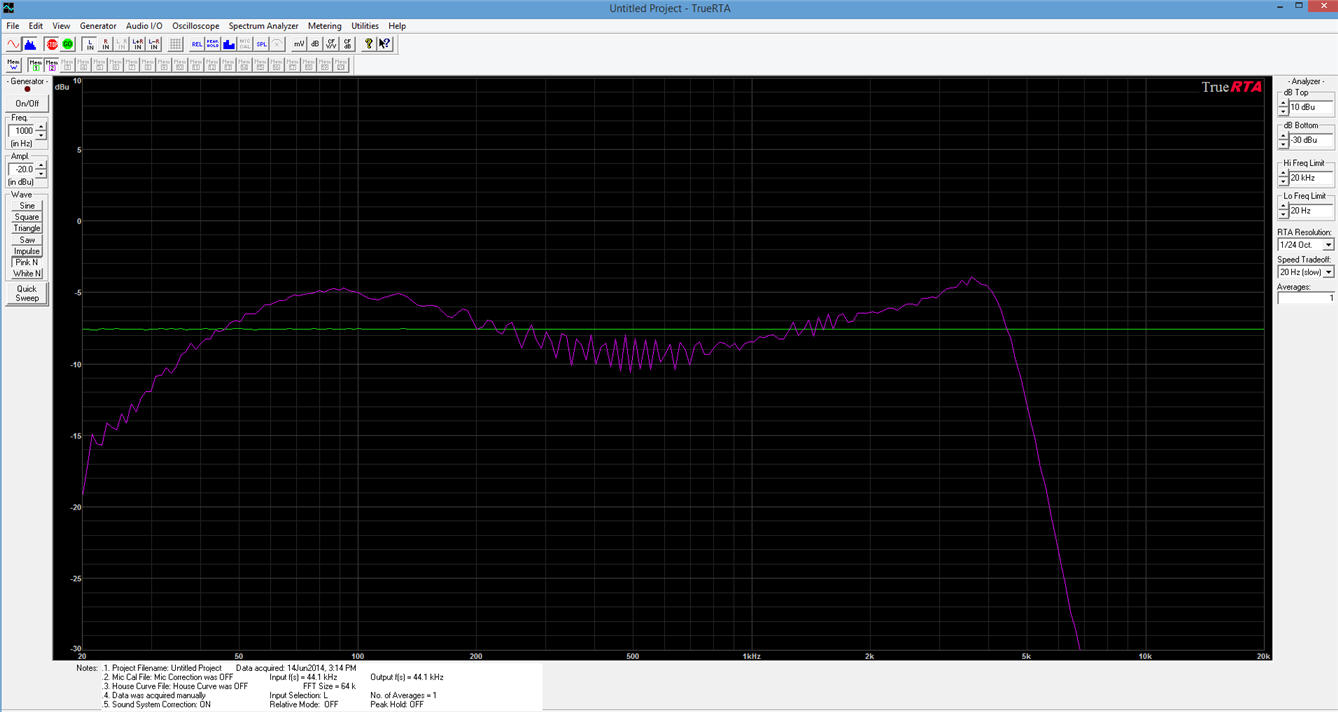Click the Hi Freq Limit field
This screenshot has width=1338, height=712.
(x=1311, y=178)
